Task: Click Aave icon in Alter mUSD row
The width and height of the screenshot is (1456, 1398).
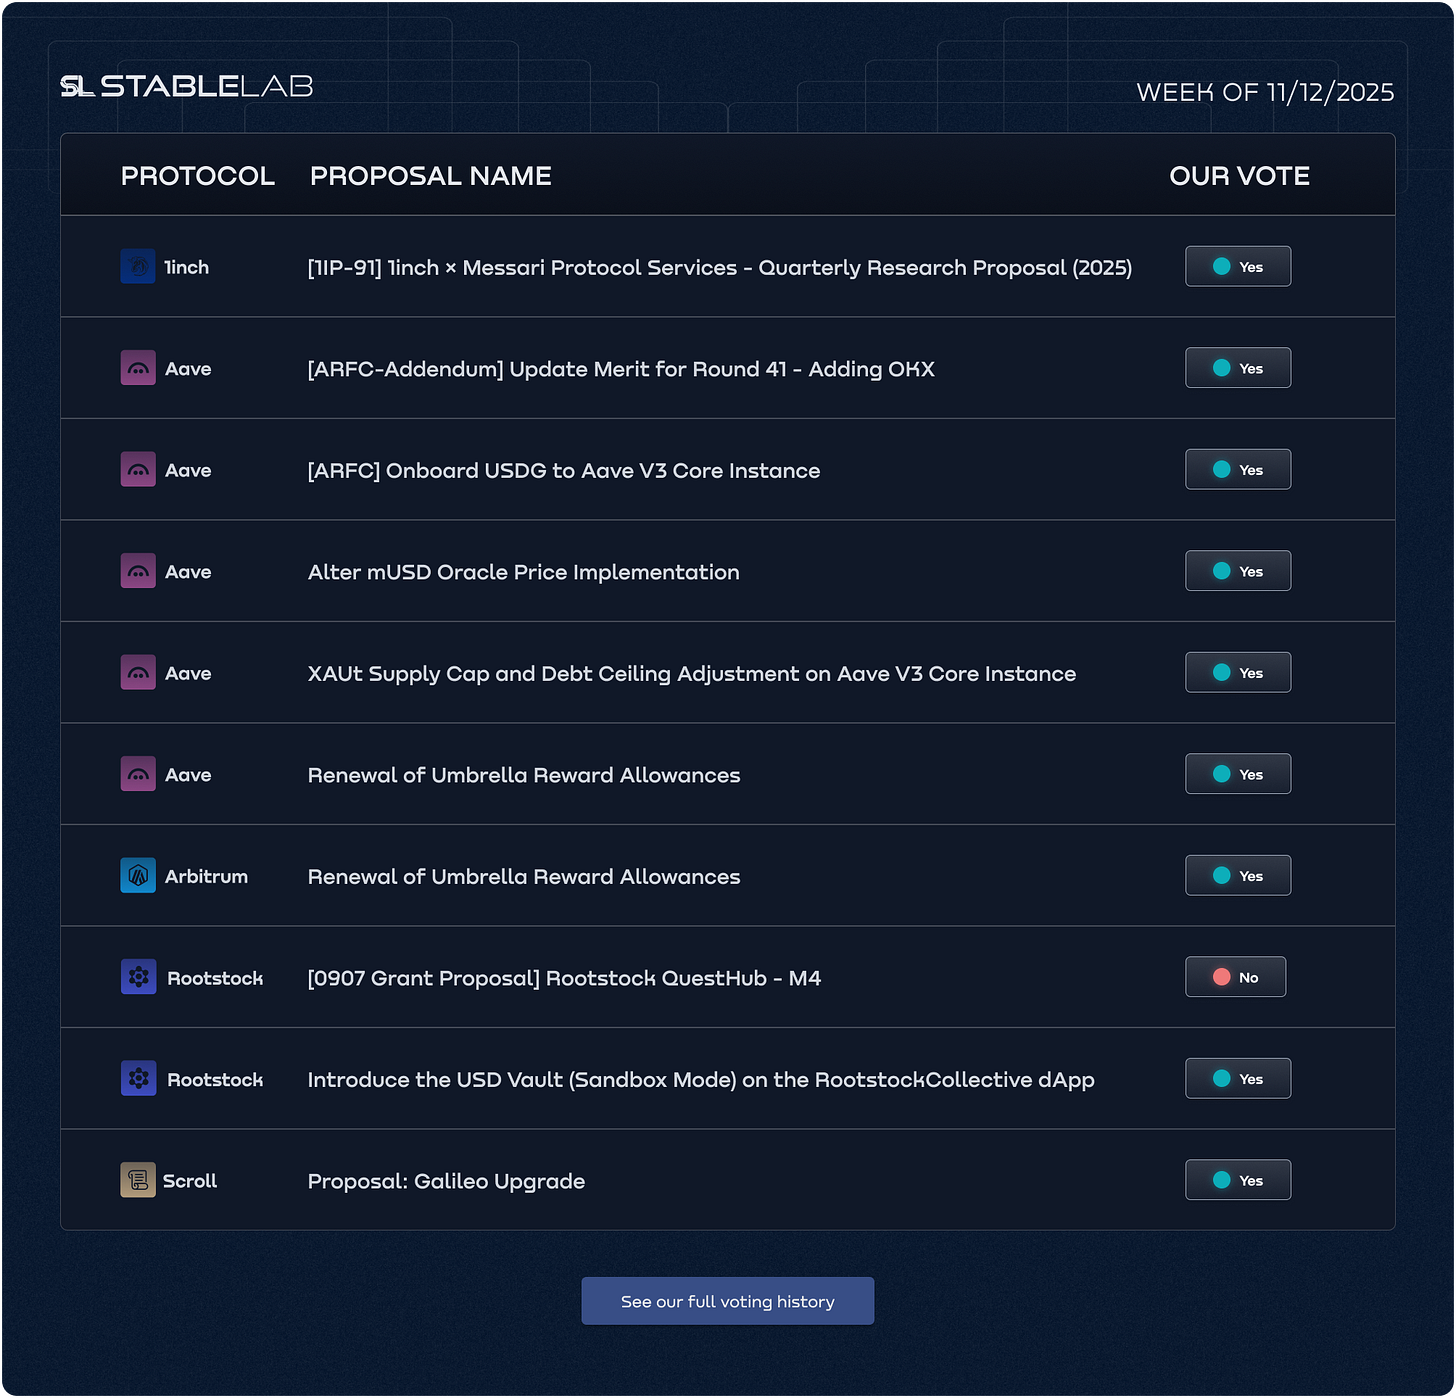Action: 138,571
